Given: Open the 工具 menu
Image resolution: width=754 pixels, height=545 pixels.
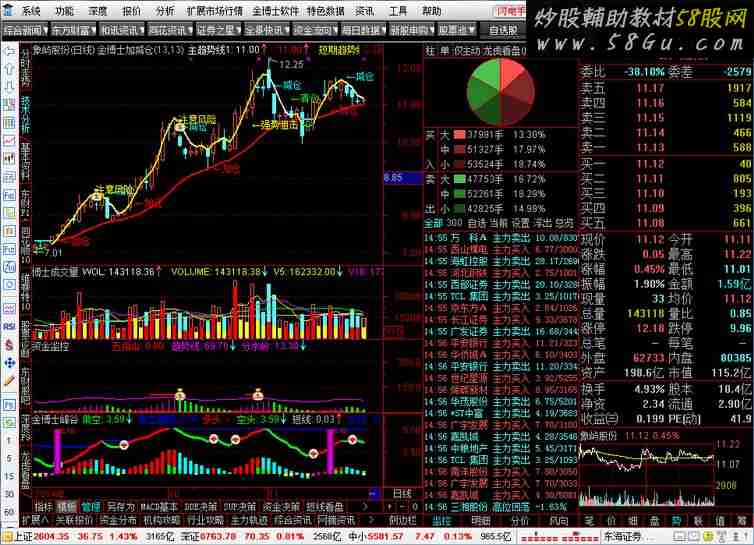Looking at the screenshot, I should [x=398, y=11].
